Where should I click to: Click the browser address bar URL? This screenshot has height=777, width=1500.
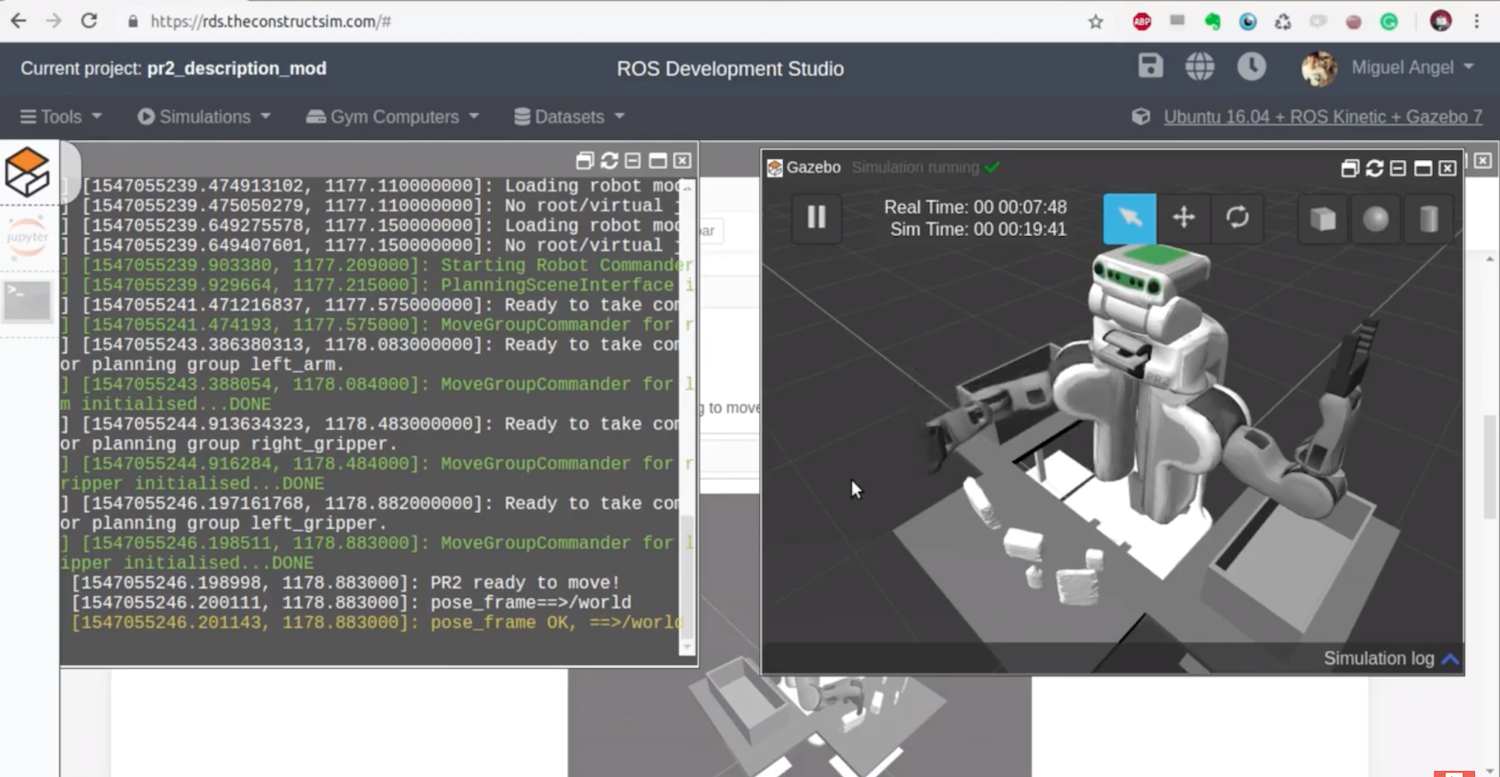[270, 21]
